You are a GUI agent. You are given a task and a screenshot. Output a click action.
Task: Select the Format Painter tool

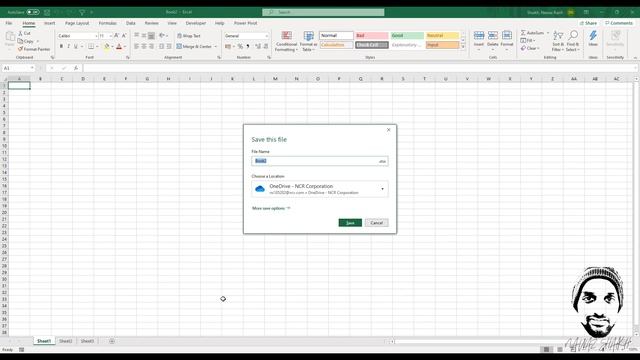(34, 49)
